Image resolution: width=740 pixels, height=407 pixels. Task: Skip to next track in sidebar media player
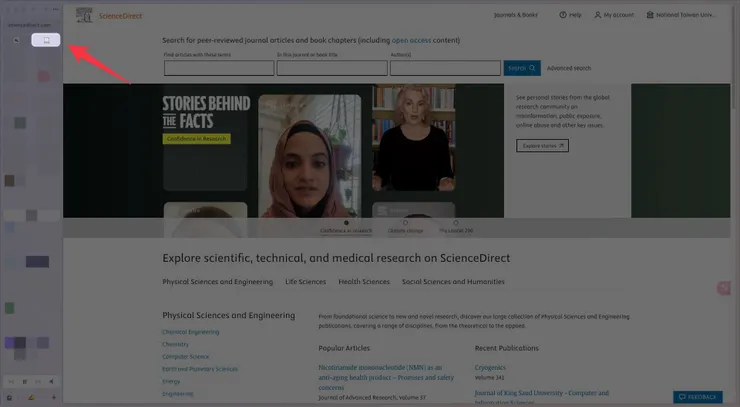(x=38, y=382)
